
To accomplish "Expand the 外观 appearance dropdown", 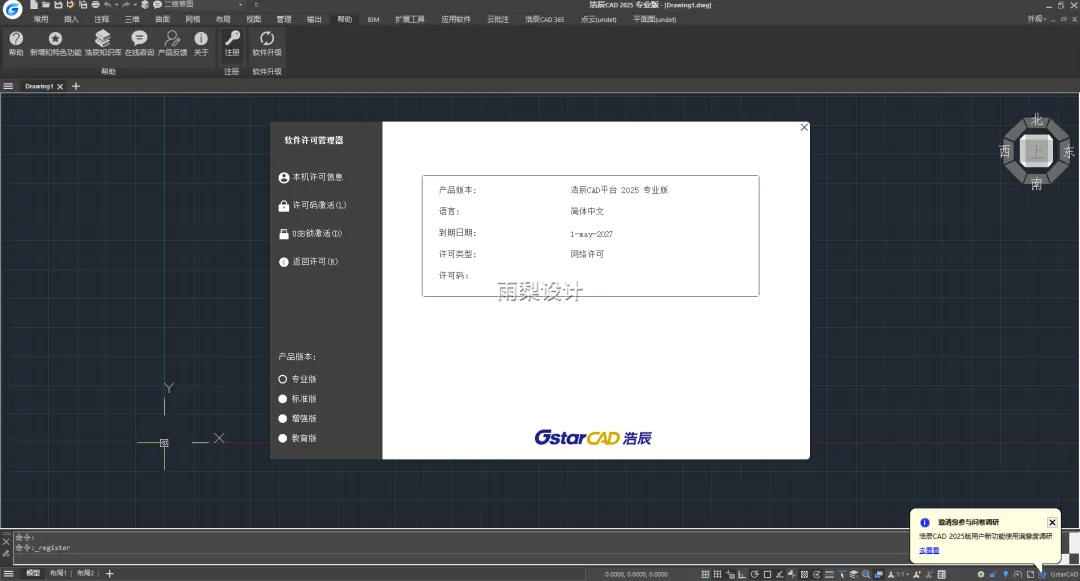I will point(1037,19).
